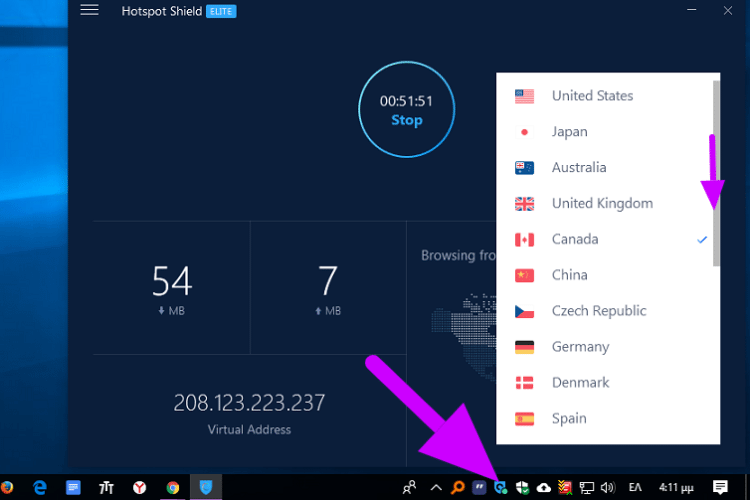This screenshot has height=500, width=750.
Task: Expand hidden system tray icons chevron
Action: (436, 488)
